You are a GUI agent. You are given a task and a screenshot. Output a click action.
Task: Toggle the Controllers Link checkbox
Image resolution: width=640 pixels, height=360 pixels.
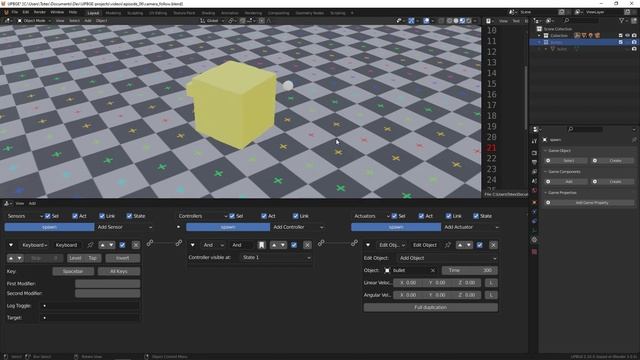pyautogui.click(x=296, y=216)
